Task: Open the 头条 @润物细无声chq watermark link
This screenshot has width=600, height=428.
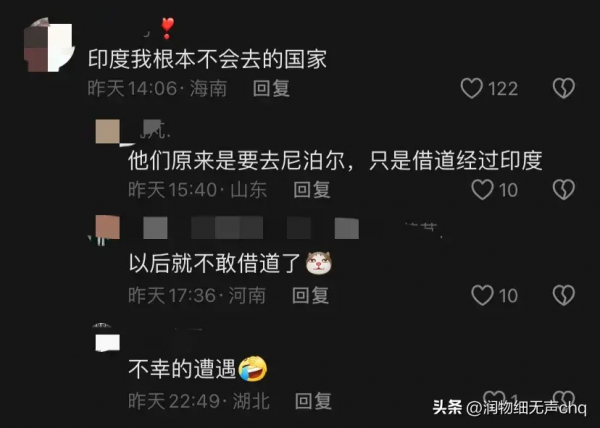Action: [x=509, y=408]
